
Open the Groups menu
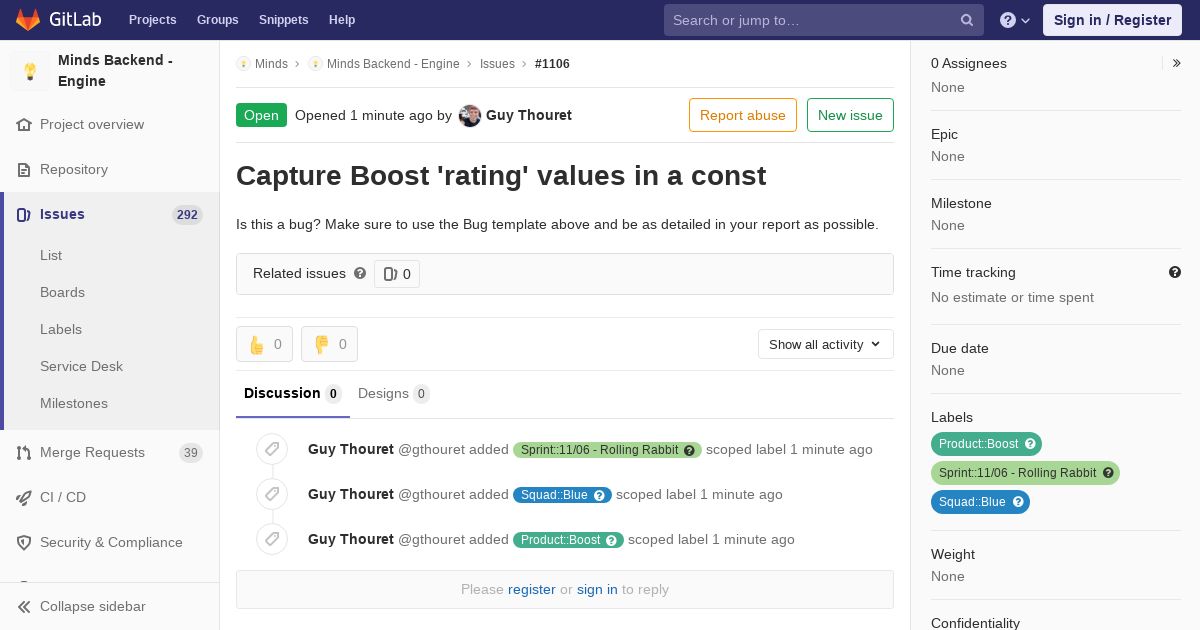click(217, 20)
